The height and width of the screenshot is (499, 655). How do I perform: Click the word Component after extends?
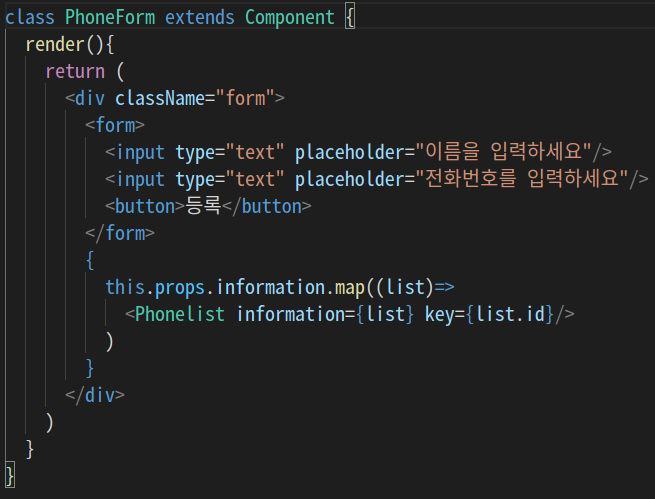289,18
